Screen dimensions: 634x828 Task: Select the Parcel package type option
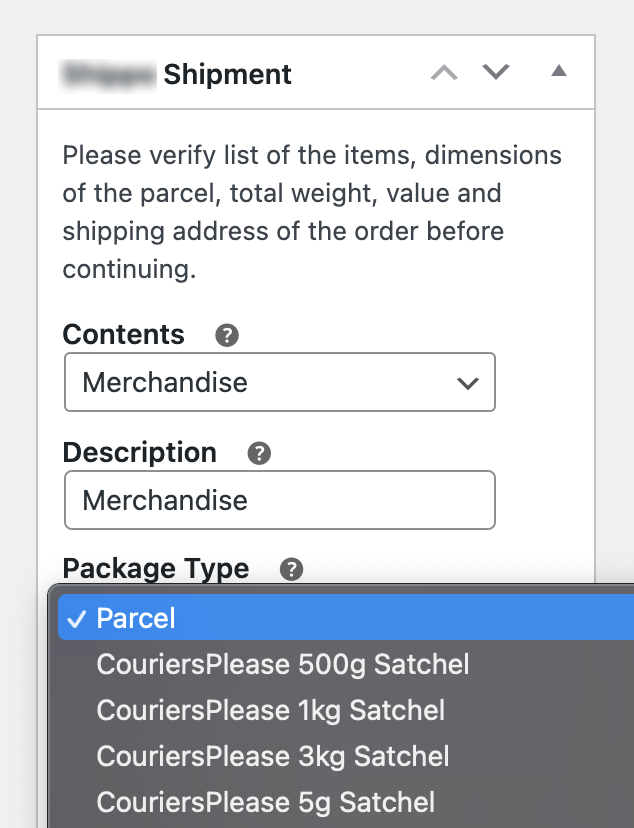135,618
